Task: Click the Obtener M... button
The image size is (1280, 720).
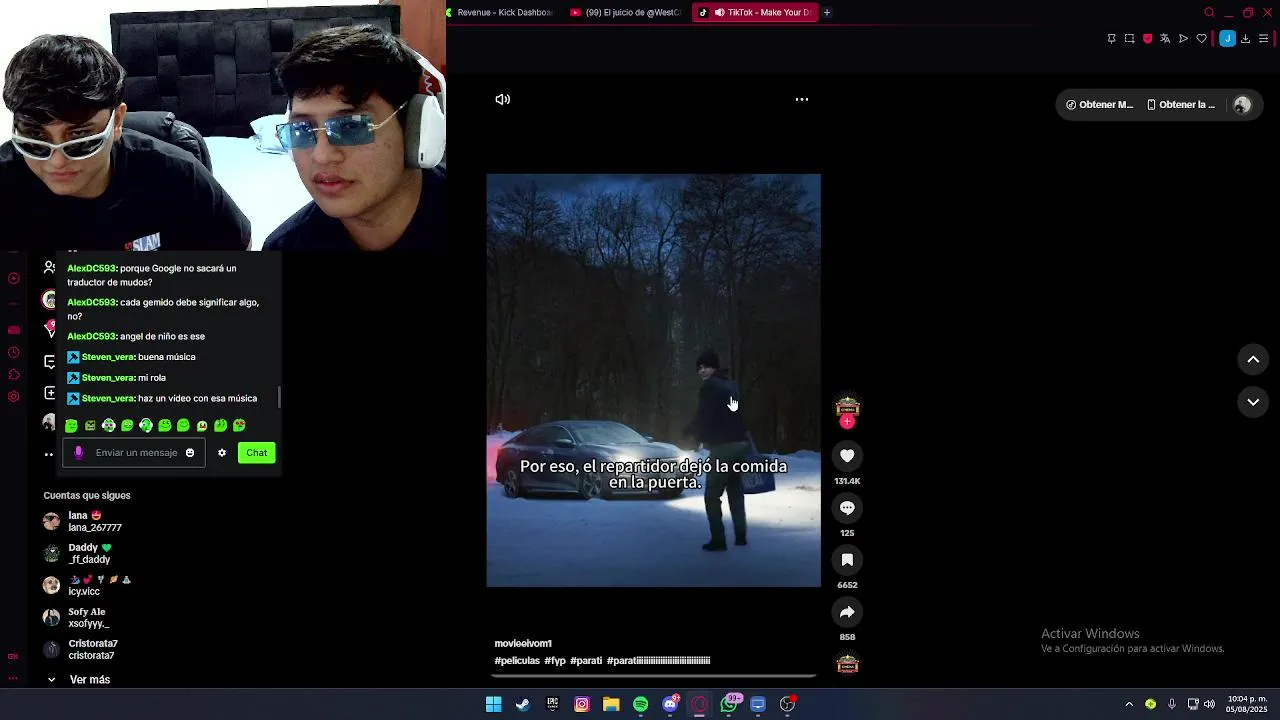Action: pos(1099,104)
